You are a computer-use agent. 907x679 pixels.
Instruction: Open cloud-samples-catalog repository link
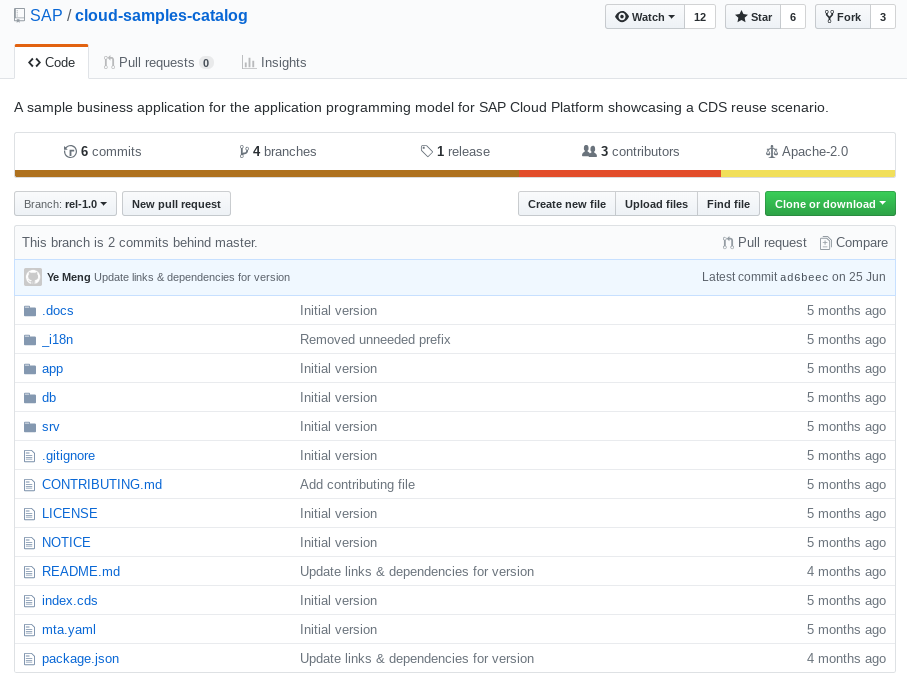point(161,16)
